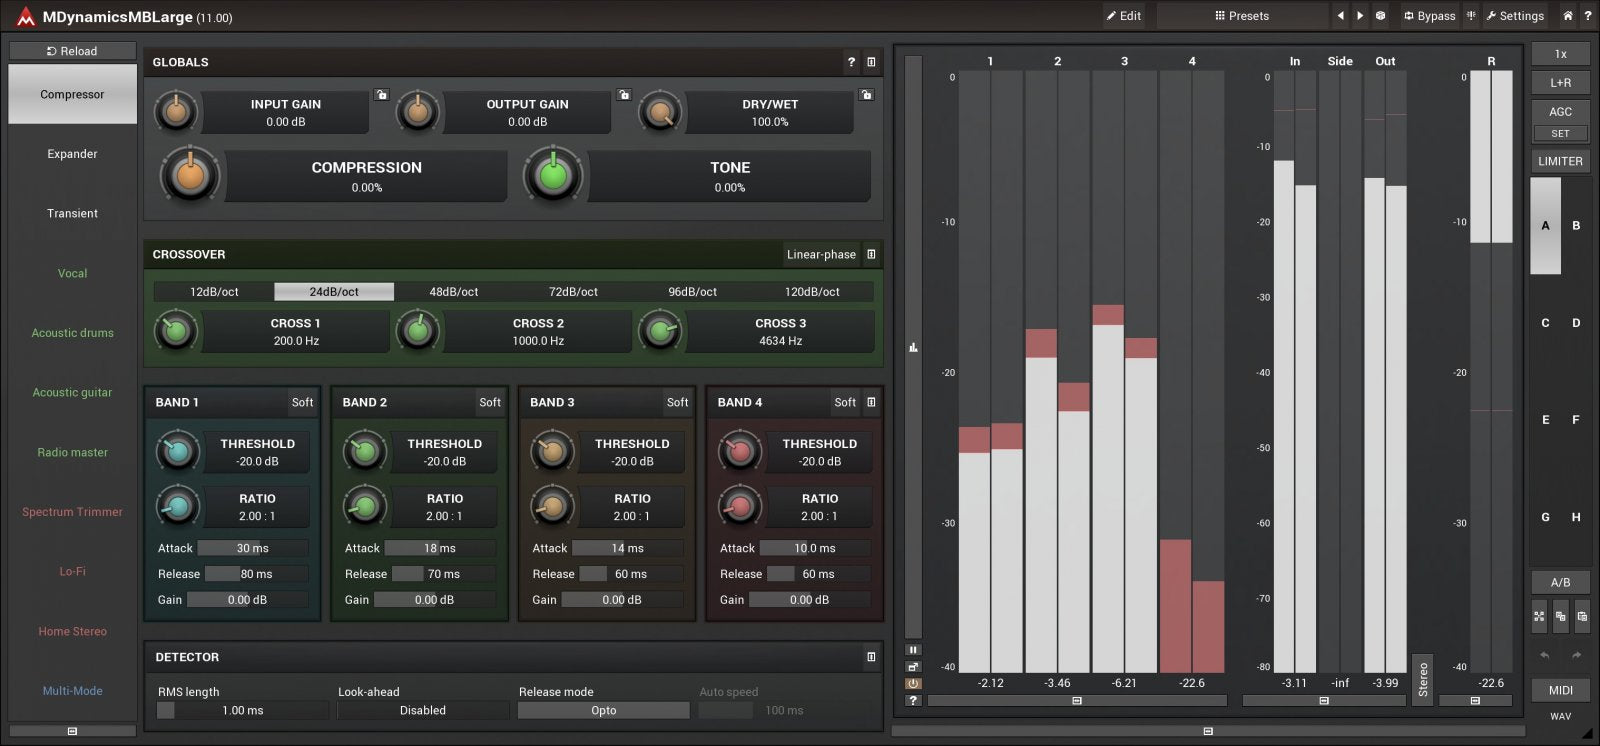Toggle the LIMITER button
1600x746 pixels.
coord(1560,161)
